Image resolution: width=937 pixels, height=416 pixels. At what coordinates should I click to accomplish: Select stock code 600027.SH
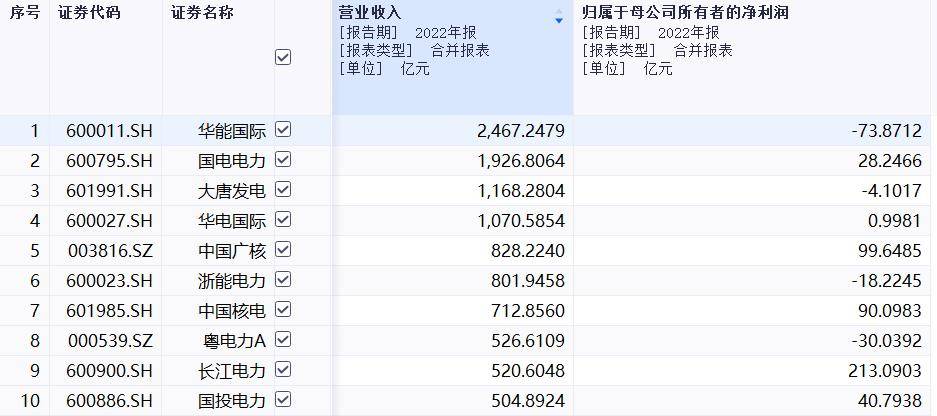[x=109, y=221]
